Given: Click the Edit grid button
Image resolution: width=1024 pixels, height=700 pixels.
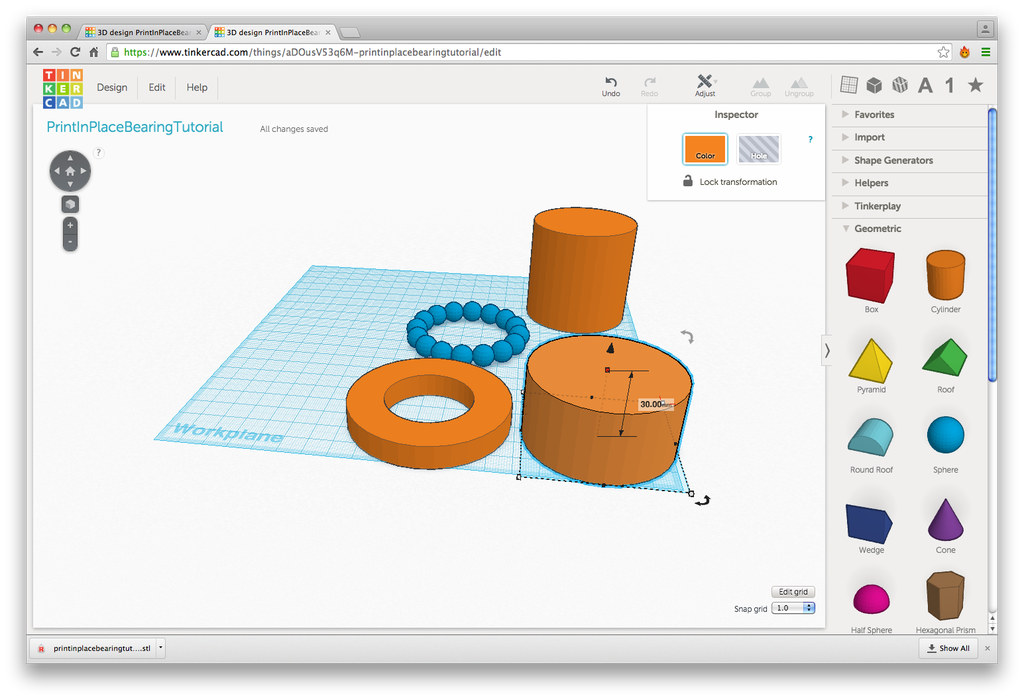Looking at the screenshot, I should click(793, 592).
